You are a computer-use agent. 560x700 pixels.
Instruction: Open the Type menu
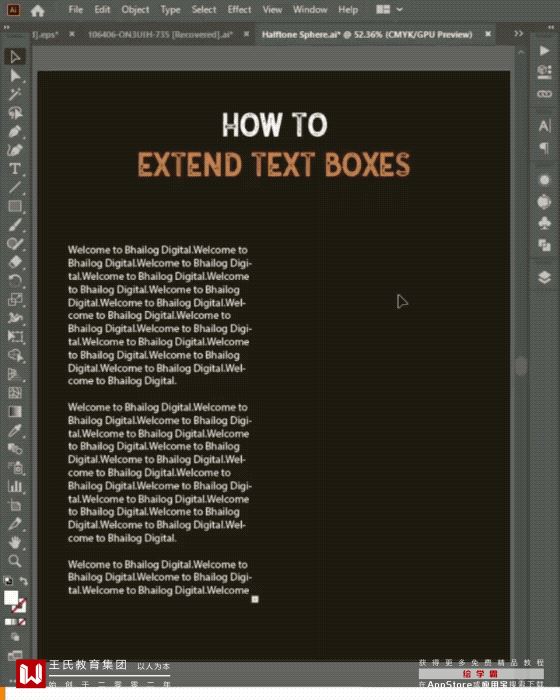pos(170,9)
